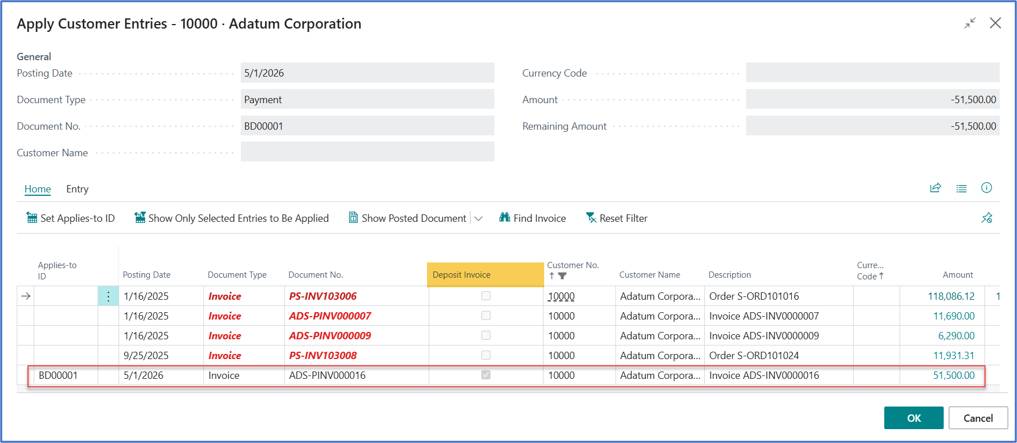
Task: Select document number ADS-PINV000016
Action: click(x=327, y=375)
